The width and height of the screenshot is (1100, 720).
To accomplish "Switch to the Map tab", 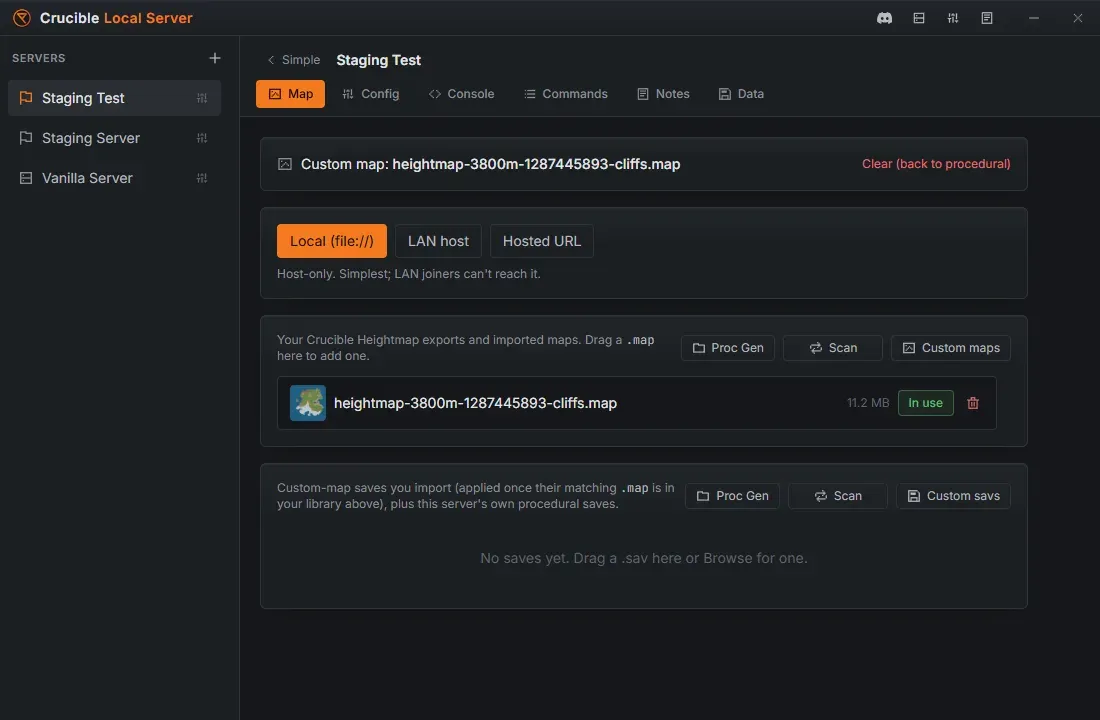I will [x=290, y=94].
